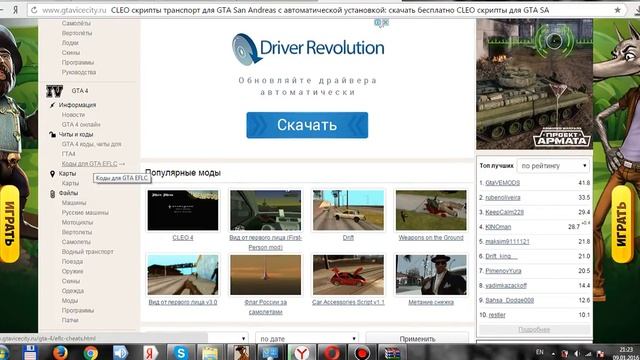Image resolution: width=640 pixels, height=360 pixels.
Task: Open 'Поезда' sidebar link
Action: pyautogui.click(x=72, y=262)
